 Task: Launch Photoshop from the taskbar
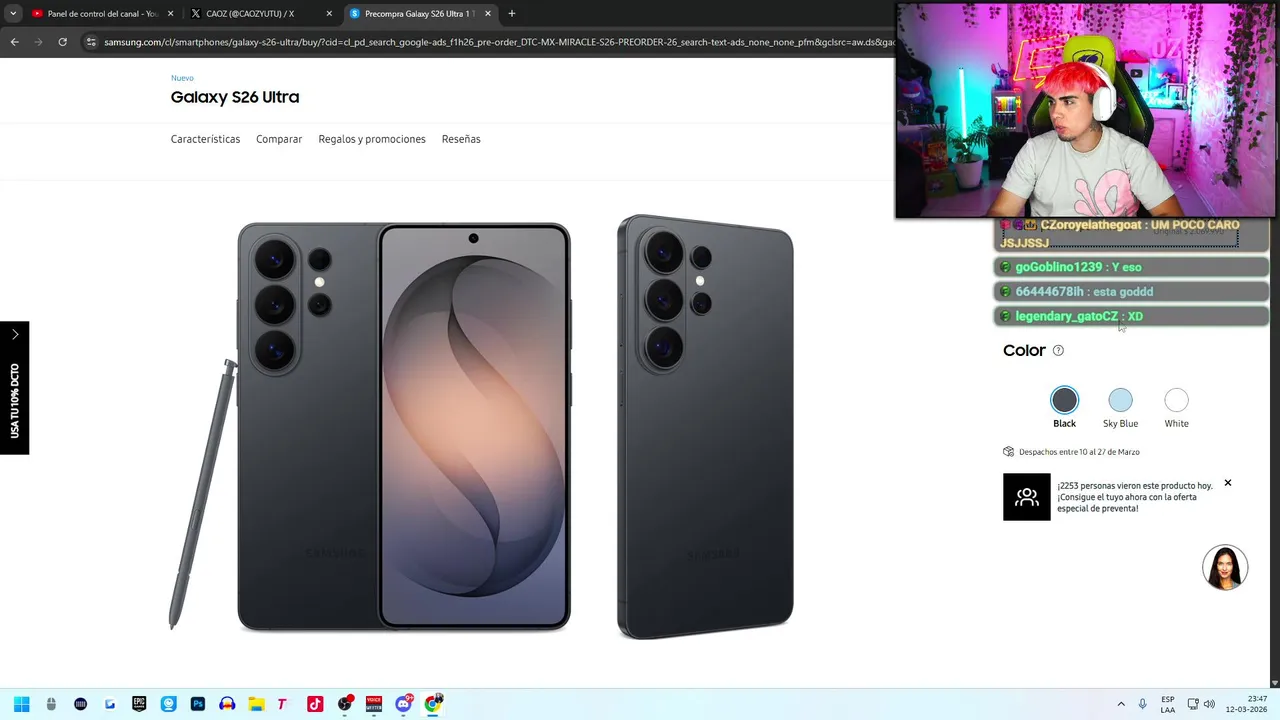point(198,704)
